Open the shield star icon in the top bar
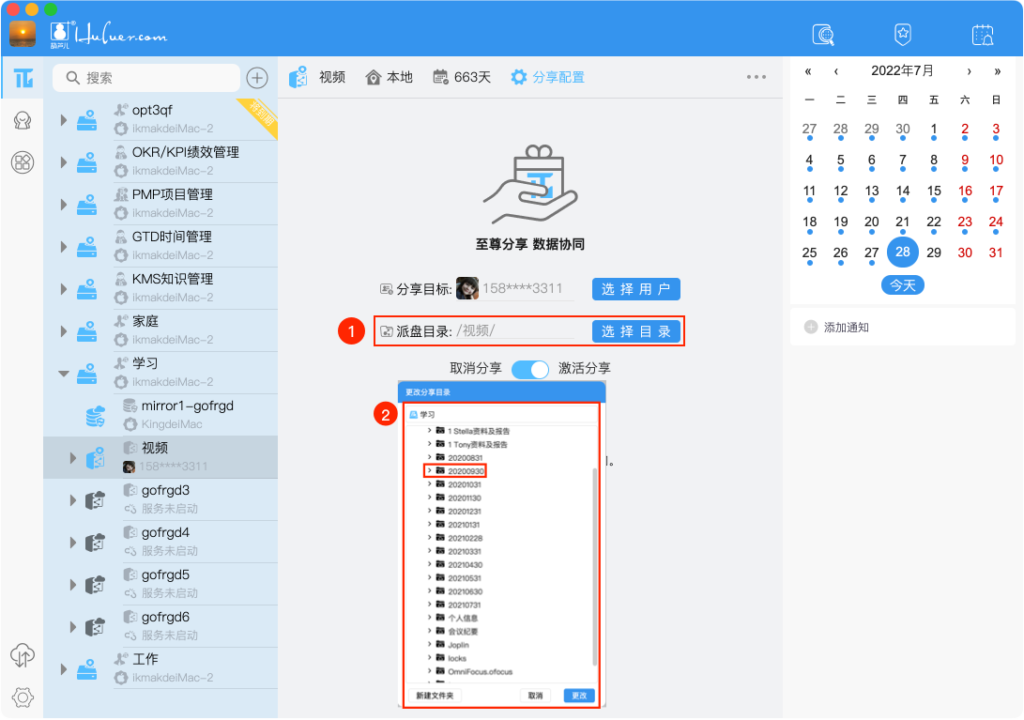1024x720 pixels. pos(903,34)
